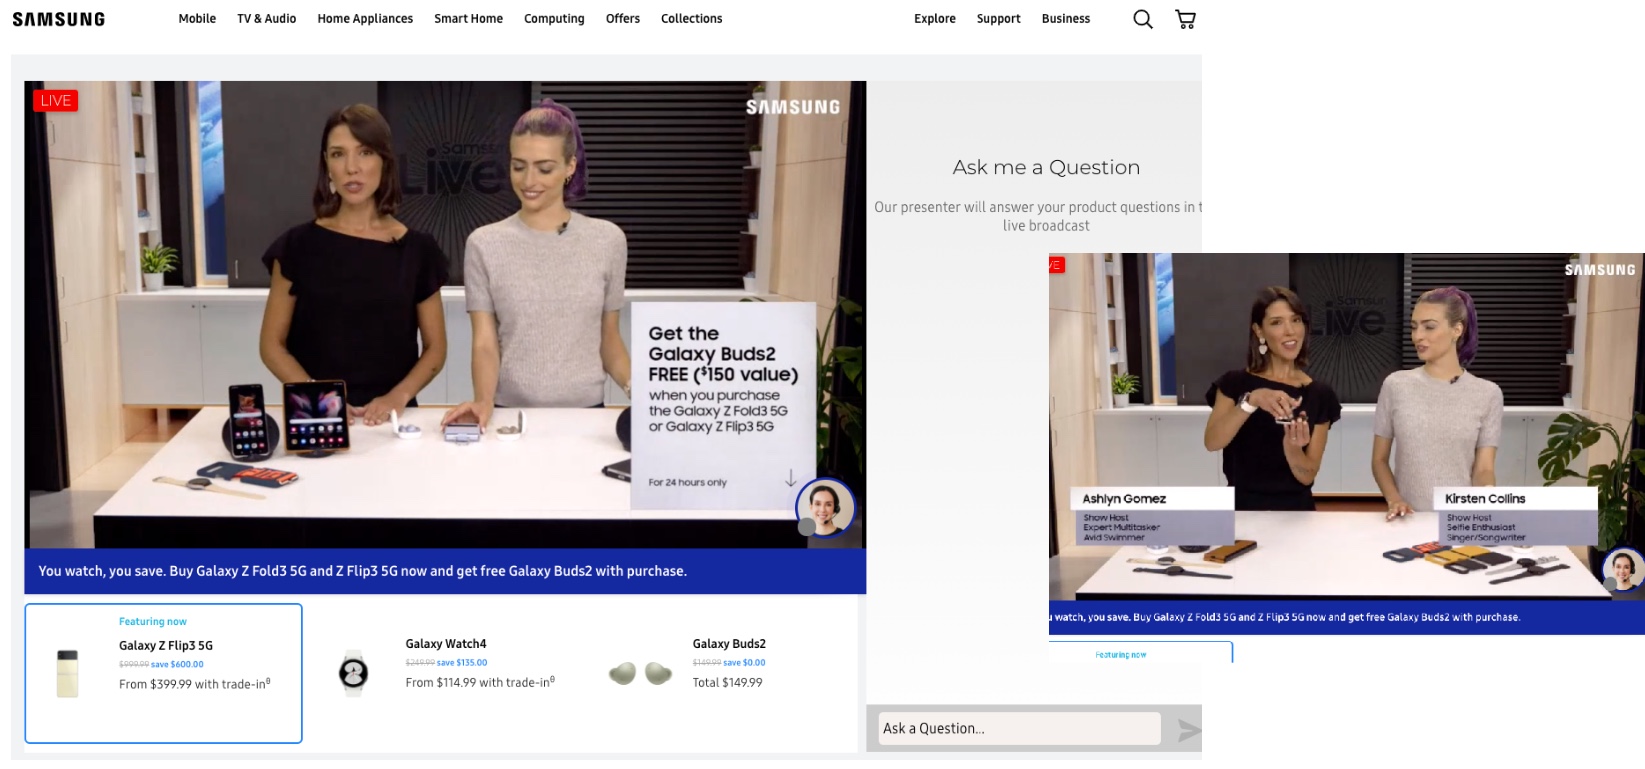Image resolution: width=1645 pixels, height=769 pixels.
Task: Click the 'From $399.99 with trade-in' price text
Action: click(194, 684)
